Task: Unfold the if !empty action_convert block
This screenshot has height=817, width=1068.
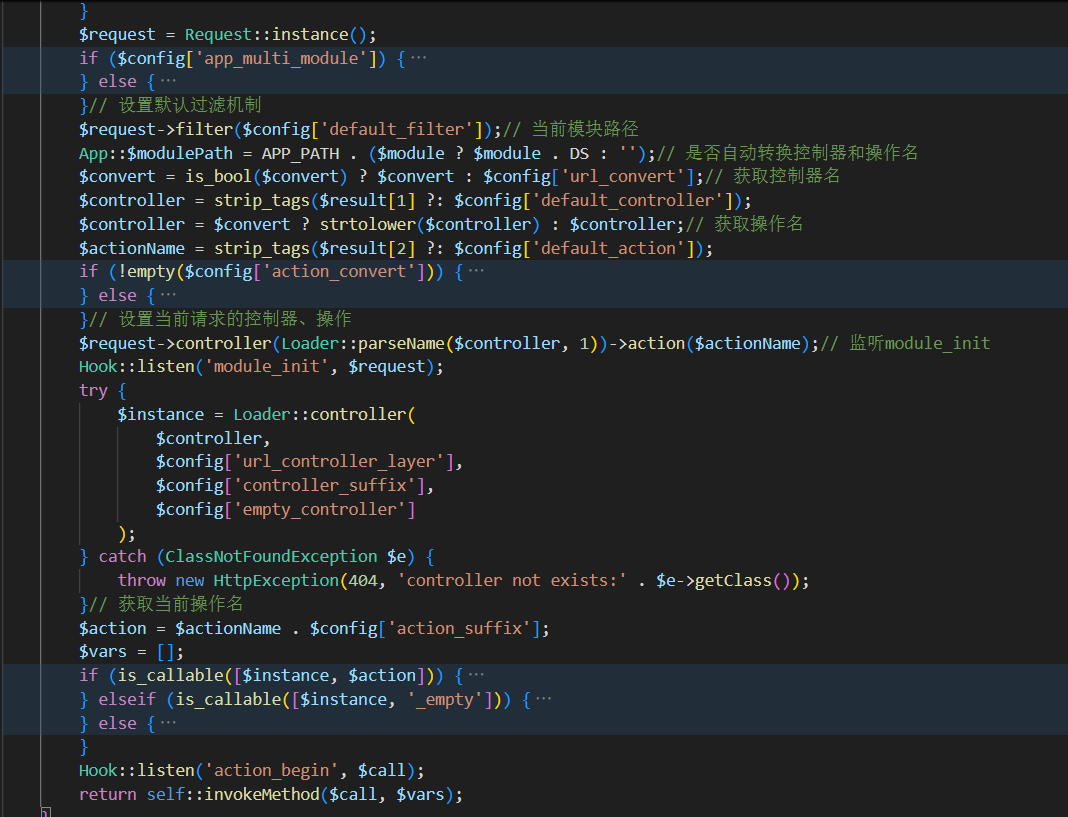Action: point(476,271)
